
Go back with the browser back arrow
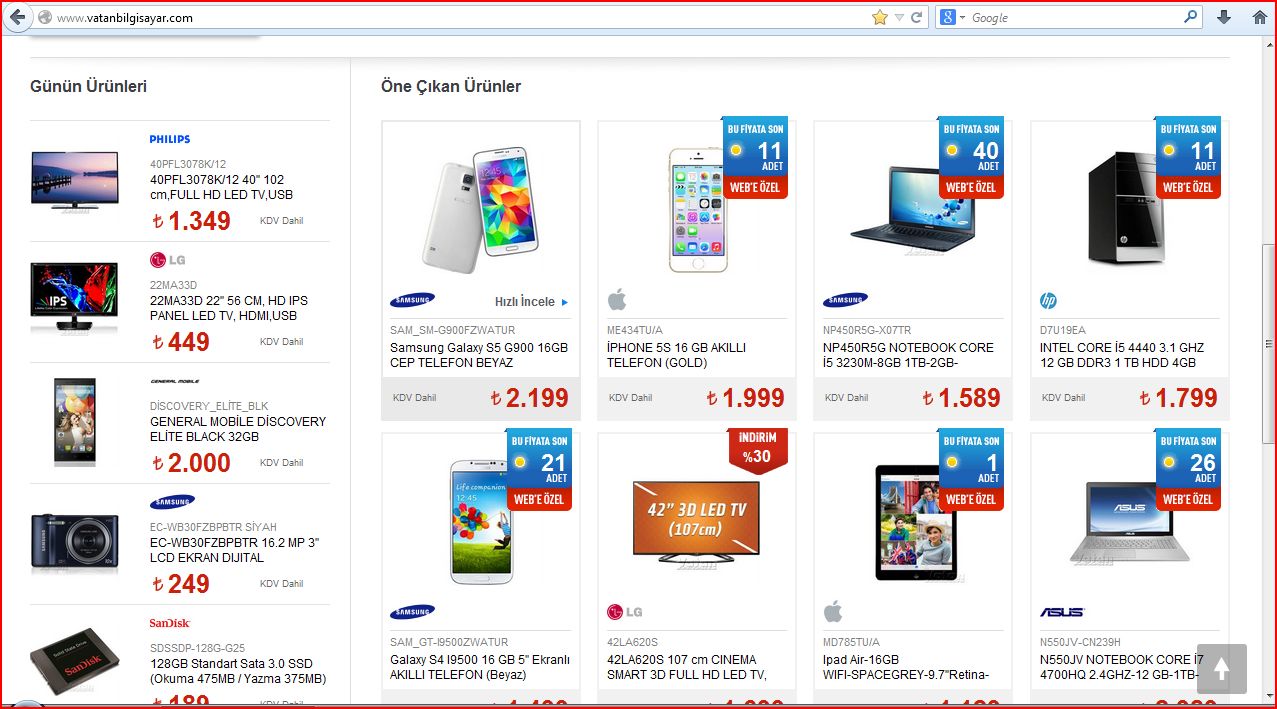pyautogui.click(x=17, y=17)
